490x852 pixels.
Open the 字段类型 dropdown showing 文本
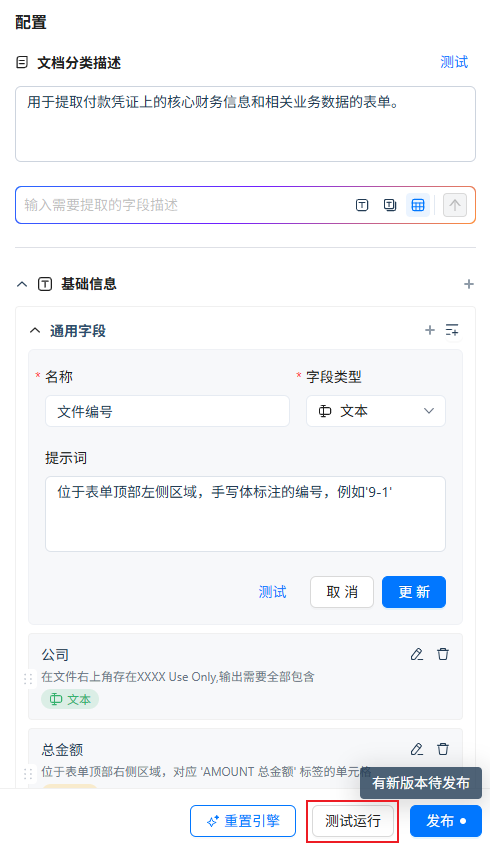coord(376,411)
